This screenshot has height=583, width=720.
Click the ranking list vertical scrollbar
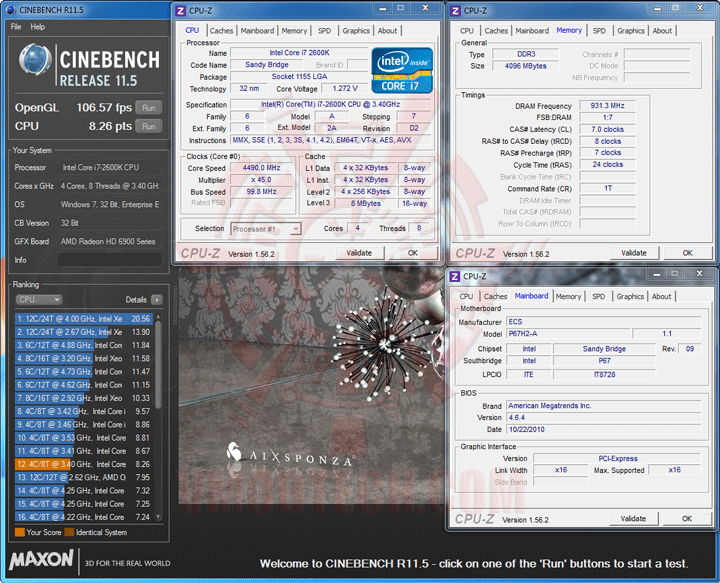[158, 364]
